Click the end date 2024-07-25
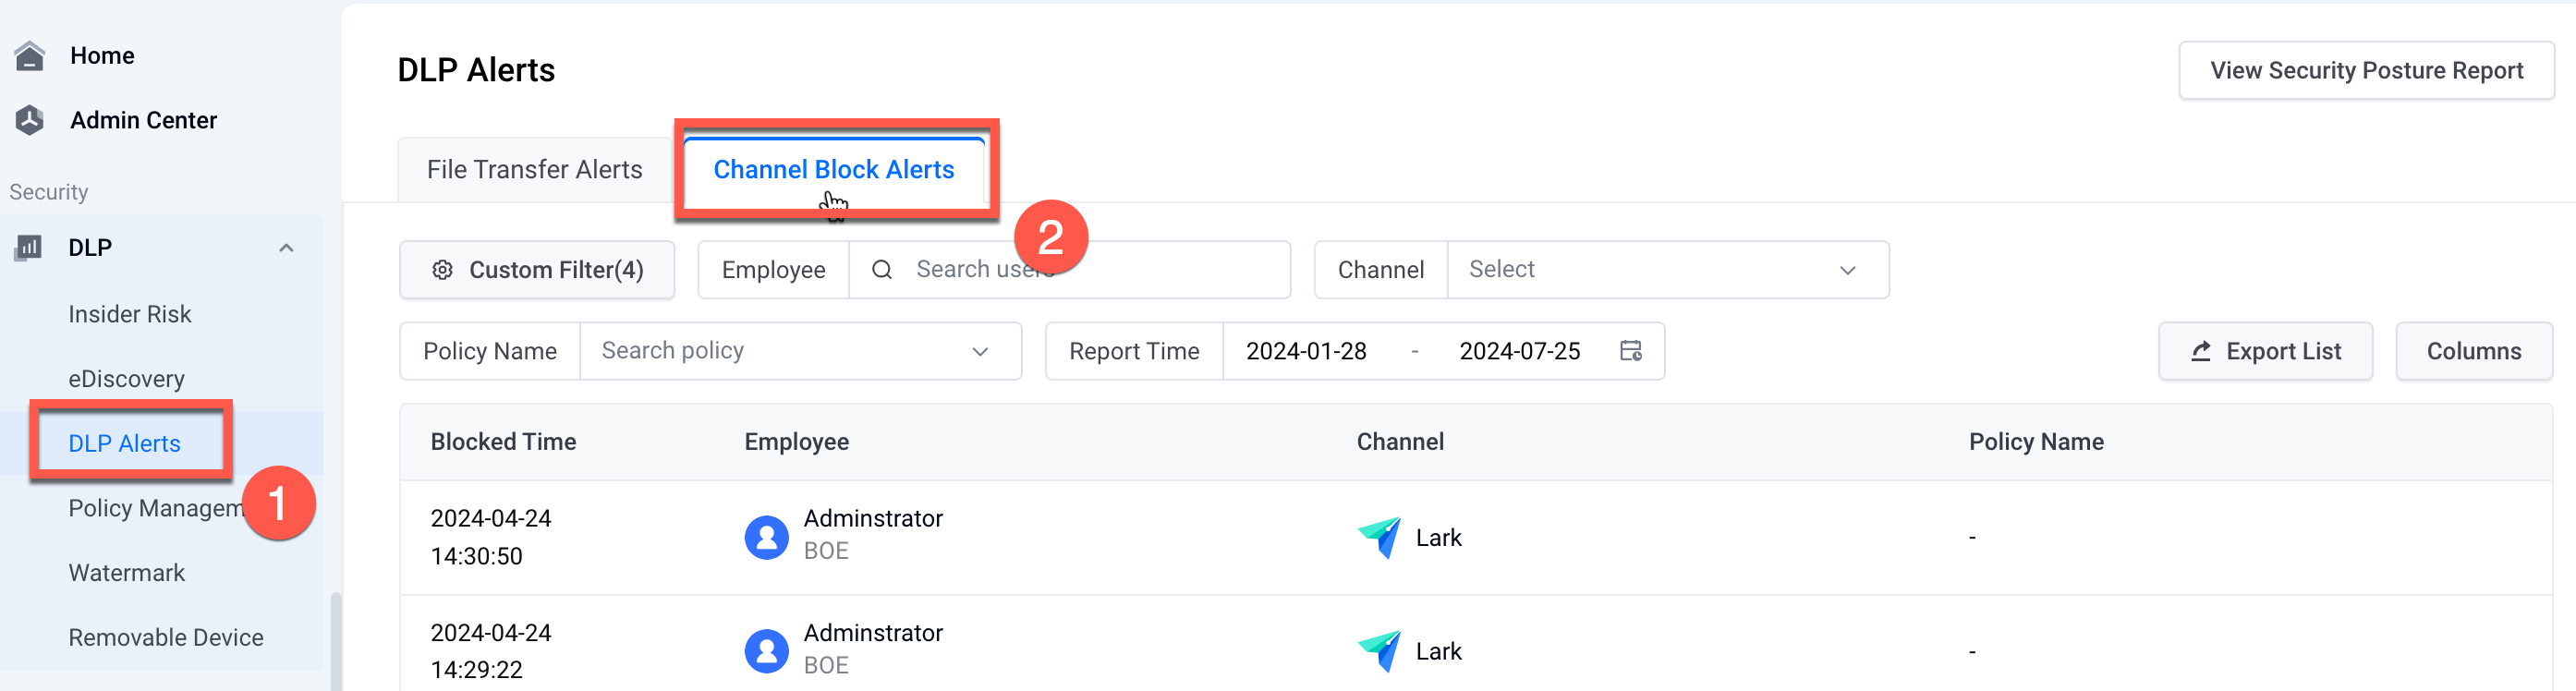Viewport: 2576px width, 691px height. click(x=1519, y=351)
